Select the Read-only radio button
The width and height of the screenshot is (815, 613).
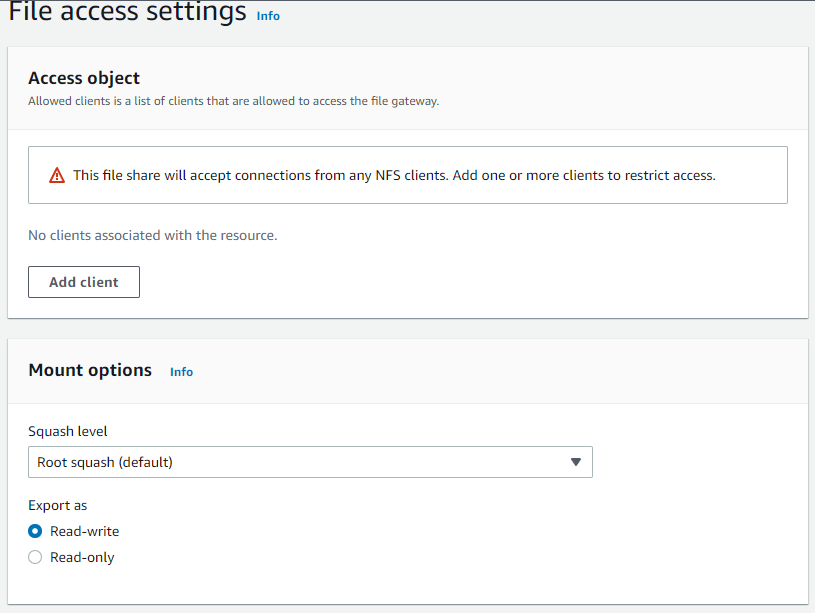tap(35, 557)
